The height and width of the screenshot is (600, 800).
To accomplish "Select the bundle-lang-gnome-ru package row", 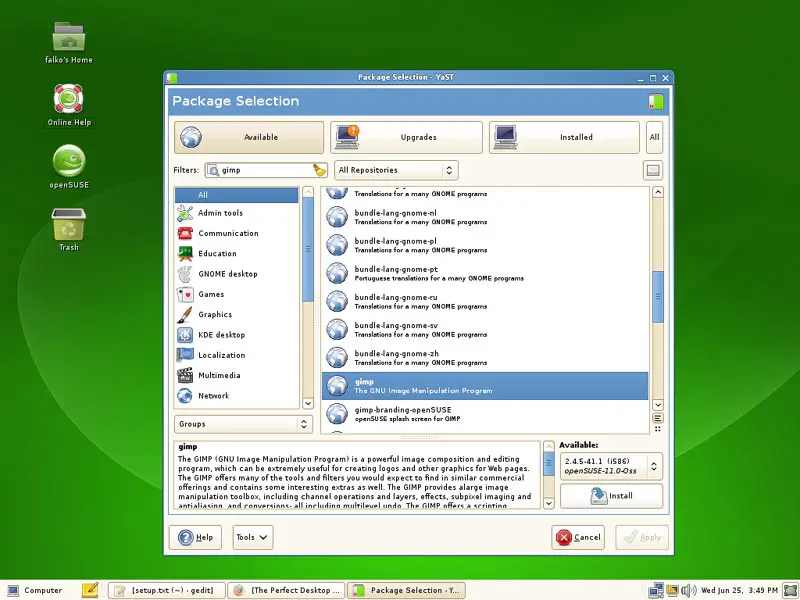I will click(485, 302).
